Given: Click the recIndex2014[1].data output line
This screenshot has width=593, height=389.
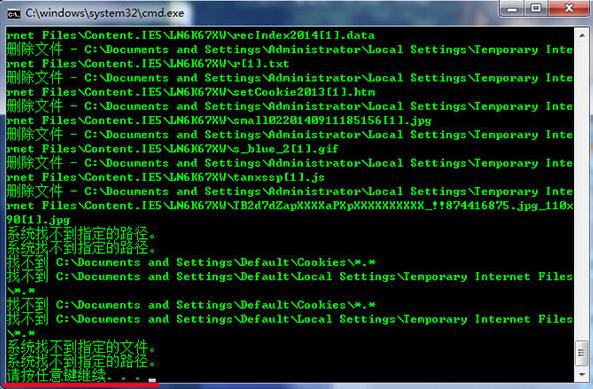Looking at the screenshot, I should click(191, 36).
